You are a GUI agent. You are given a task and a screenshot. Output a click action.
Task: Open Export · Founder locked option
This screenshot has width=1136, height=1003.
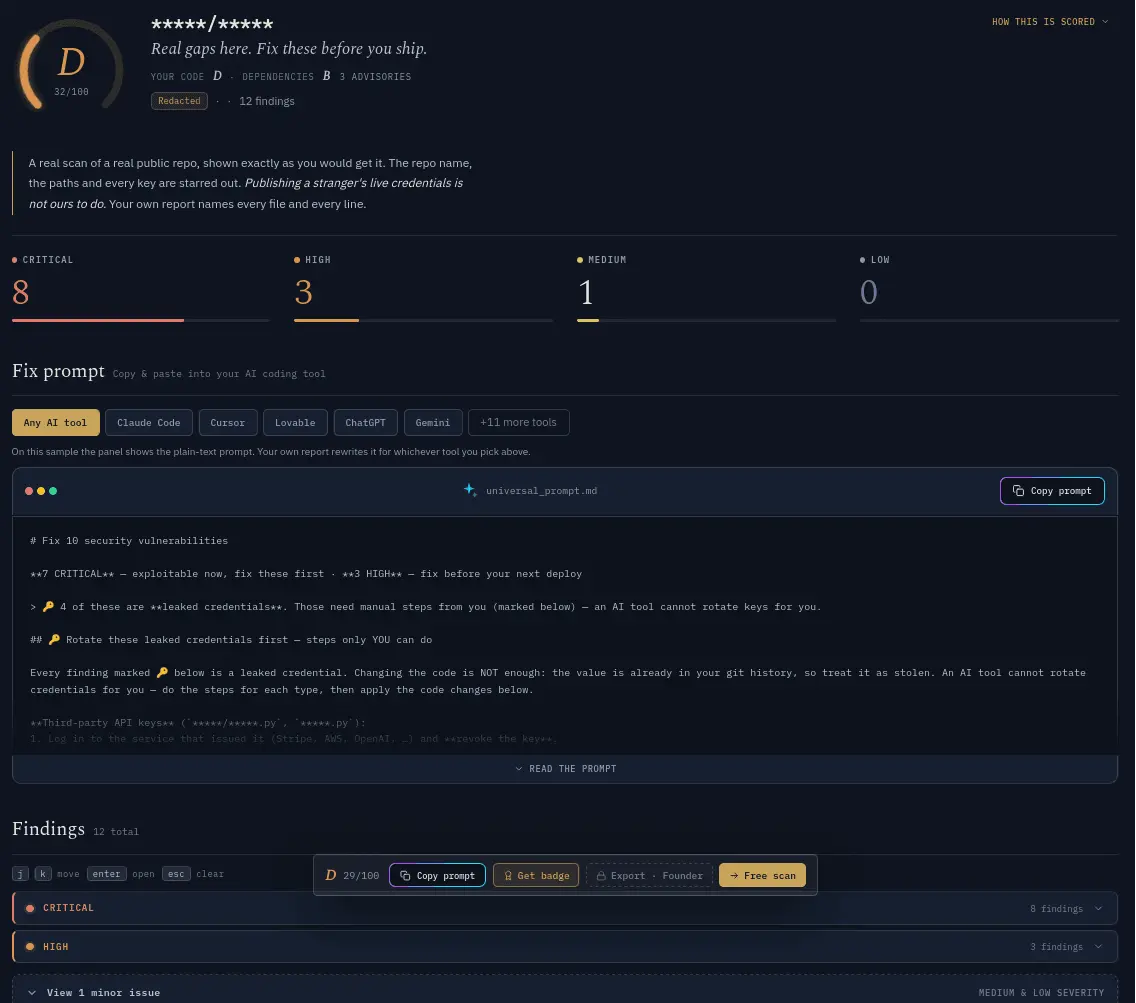650,875
